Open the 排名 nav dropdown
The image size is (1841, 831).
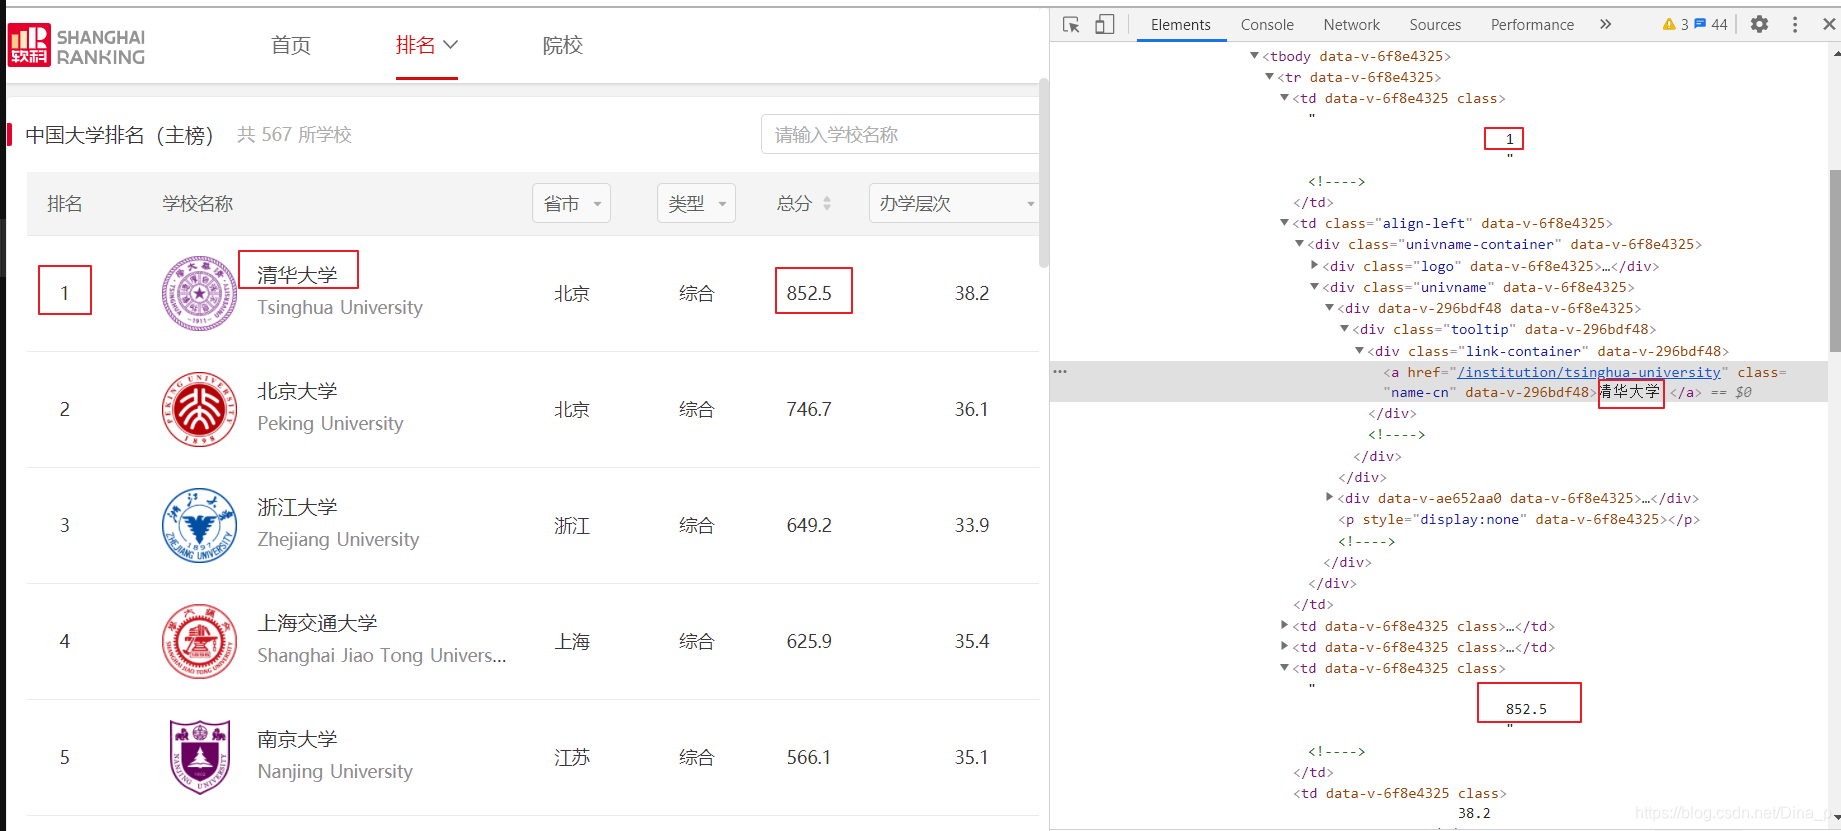pos(426,45)
